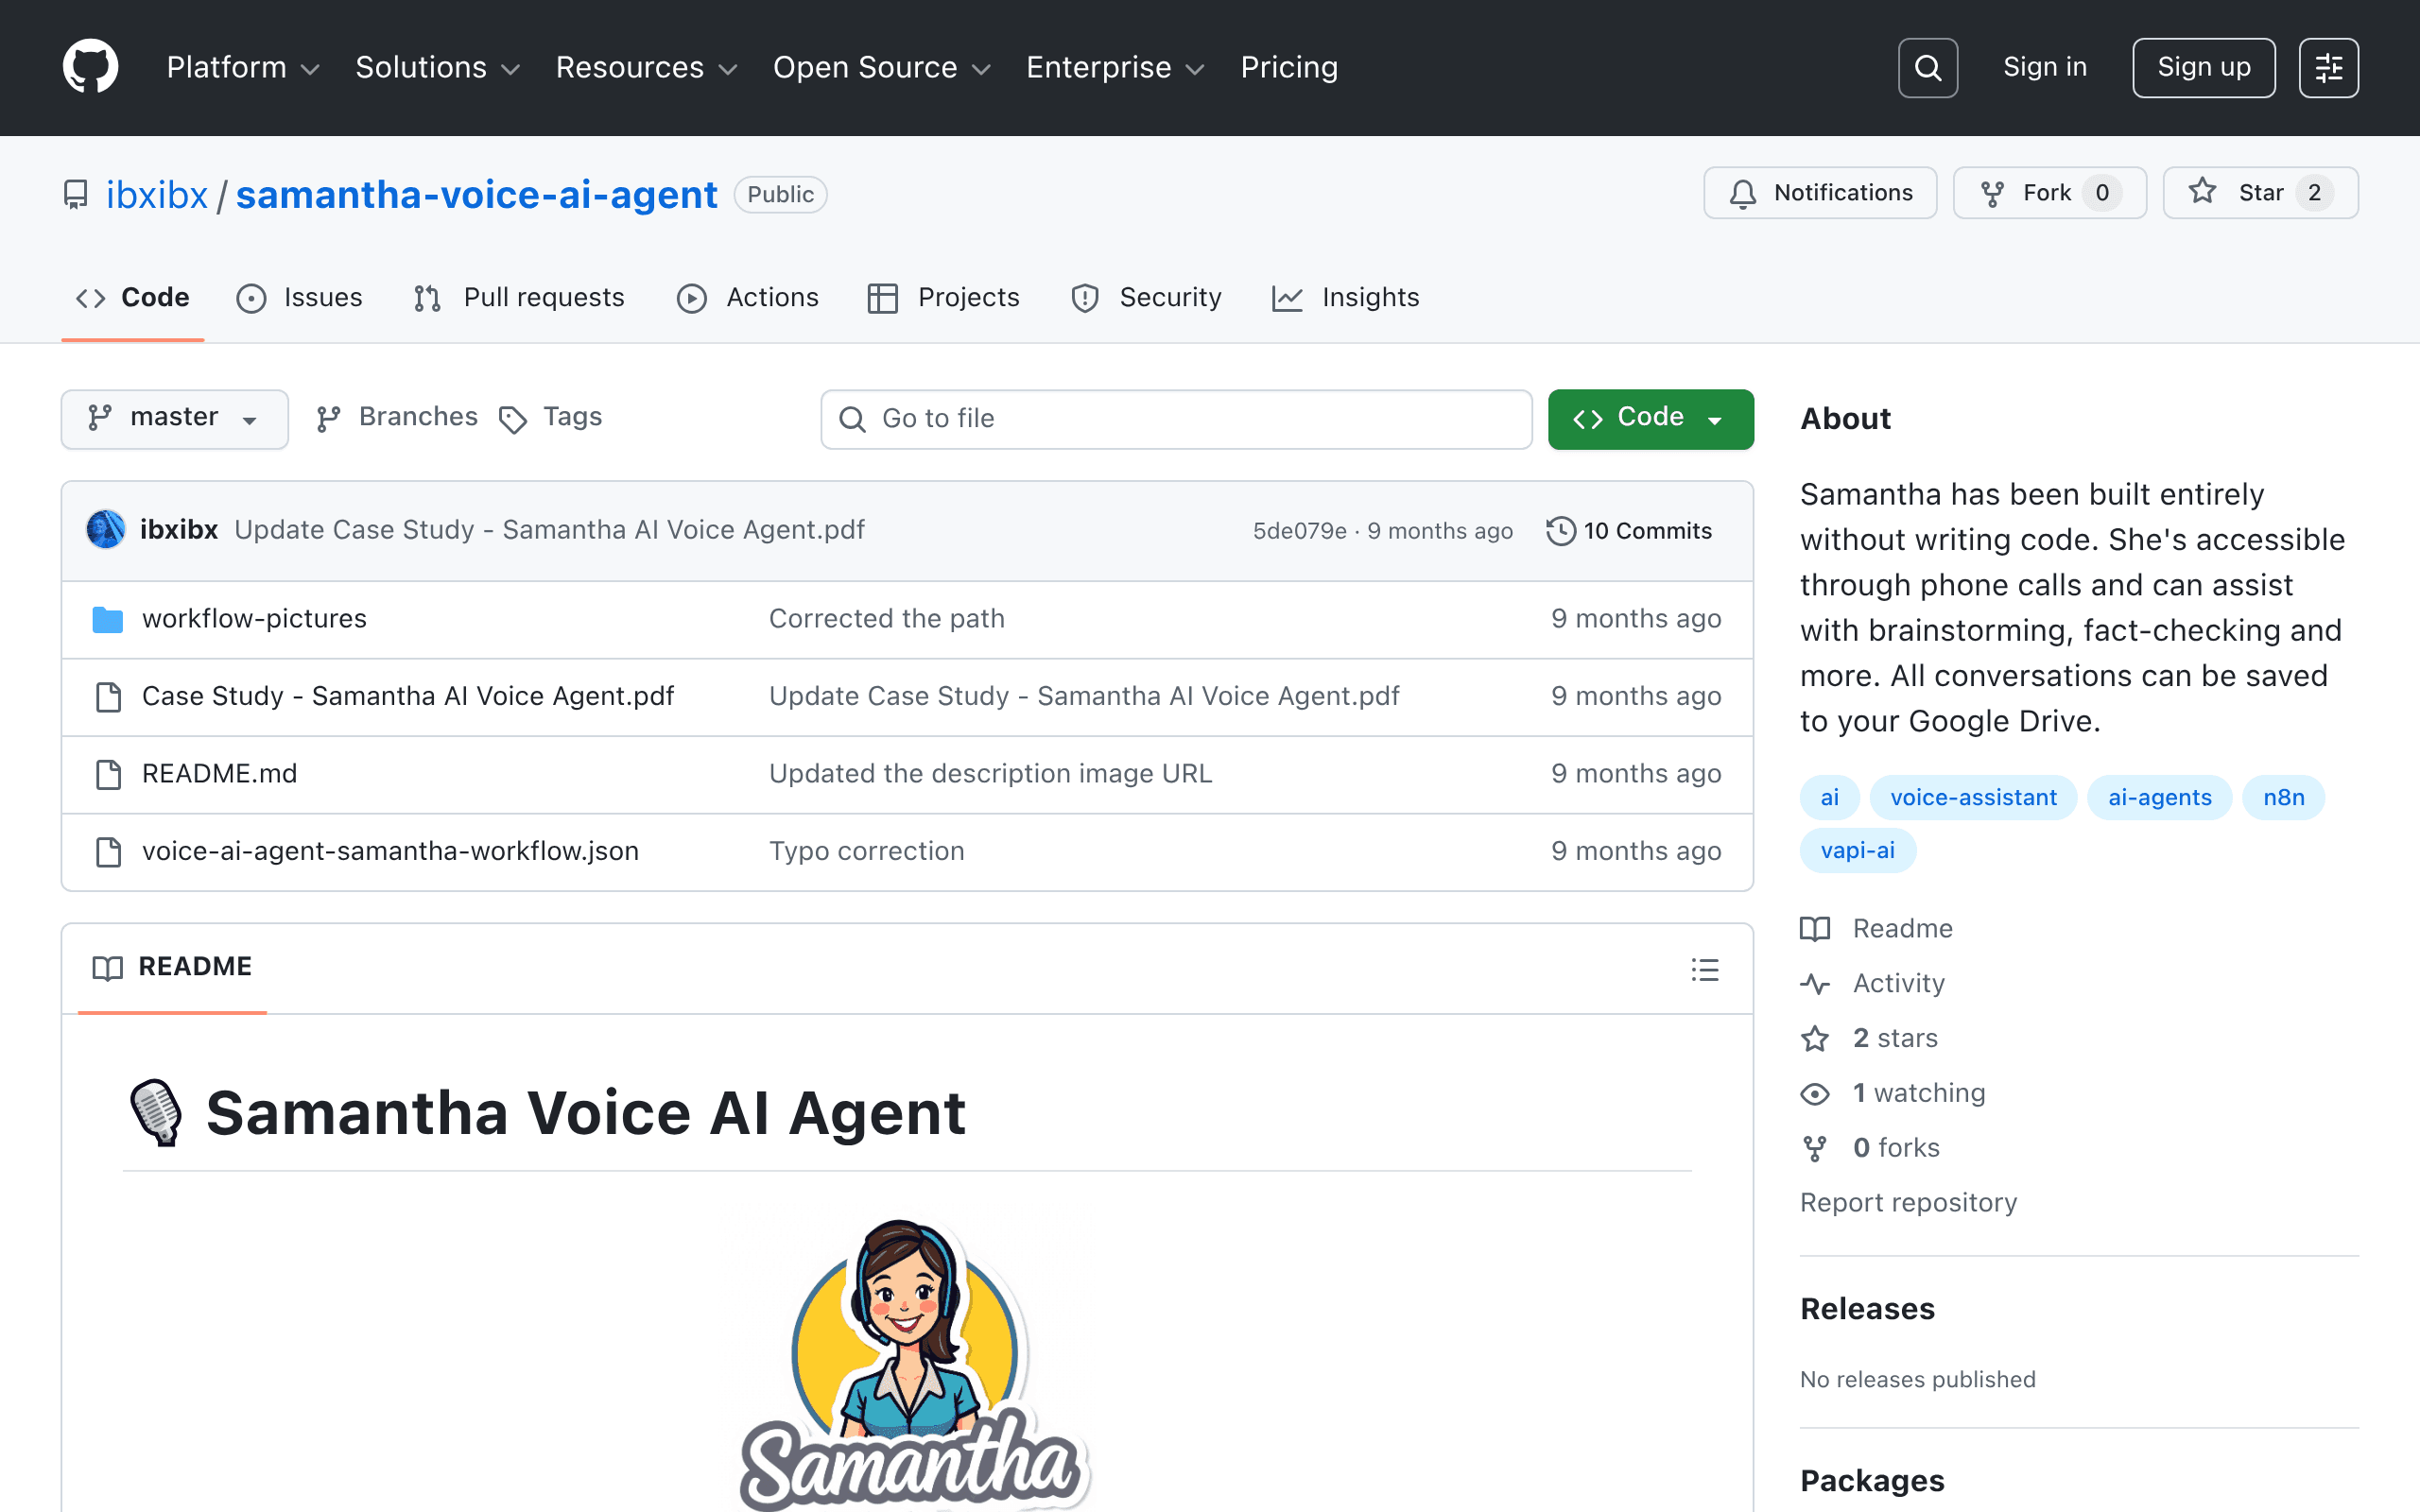Click the star icon beside 2 stars
The height and width of the screenshot is (1512, 2420).
(x=1815, y=1039)
